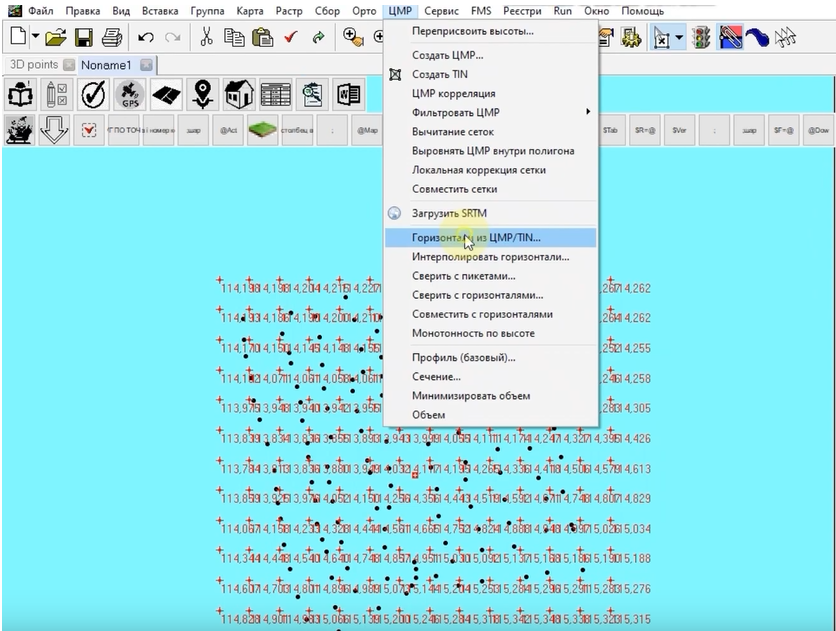
Task: Toggle the red checkmark box button
Action: (x=89, y=130)
